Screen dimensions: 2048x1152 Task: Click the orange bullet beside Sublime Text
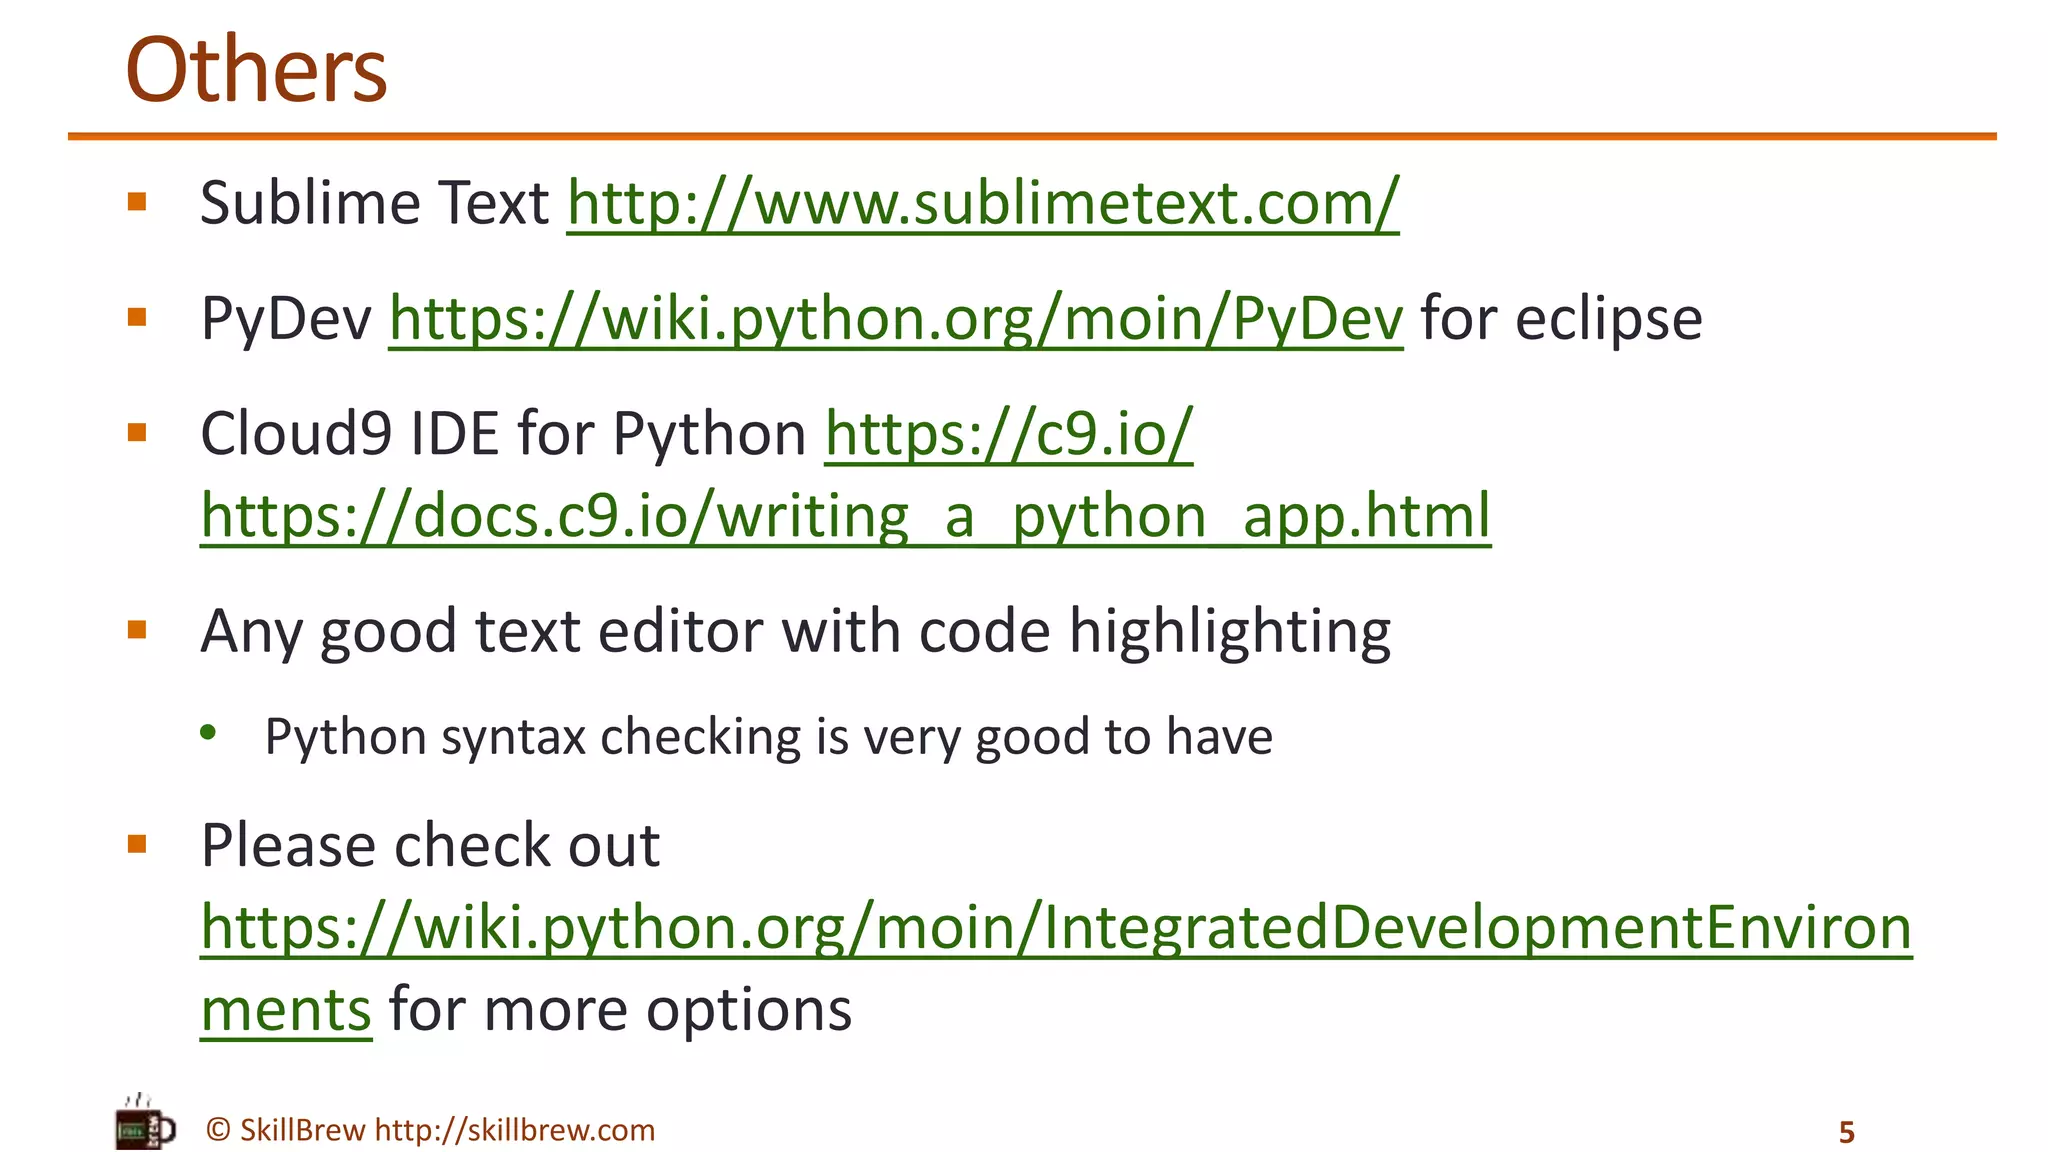137,203
